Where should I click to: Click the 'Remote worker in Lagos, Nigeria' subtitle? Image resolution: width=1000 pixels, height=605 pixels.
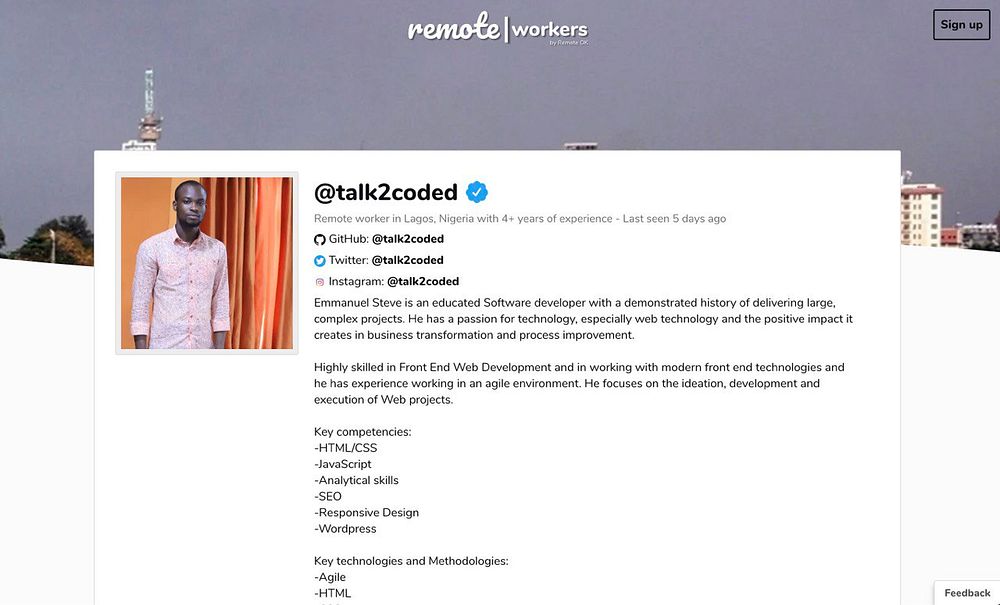(x=393, y=218)
